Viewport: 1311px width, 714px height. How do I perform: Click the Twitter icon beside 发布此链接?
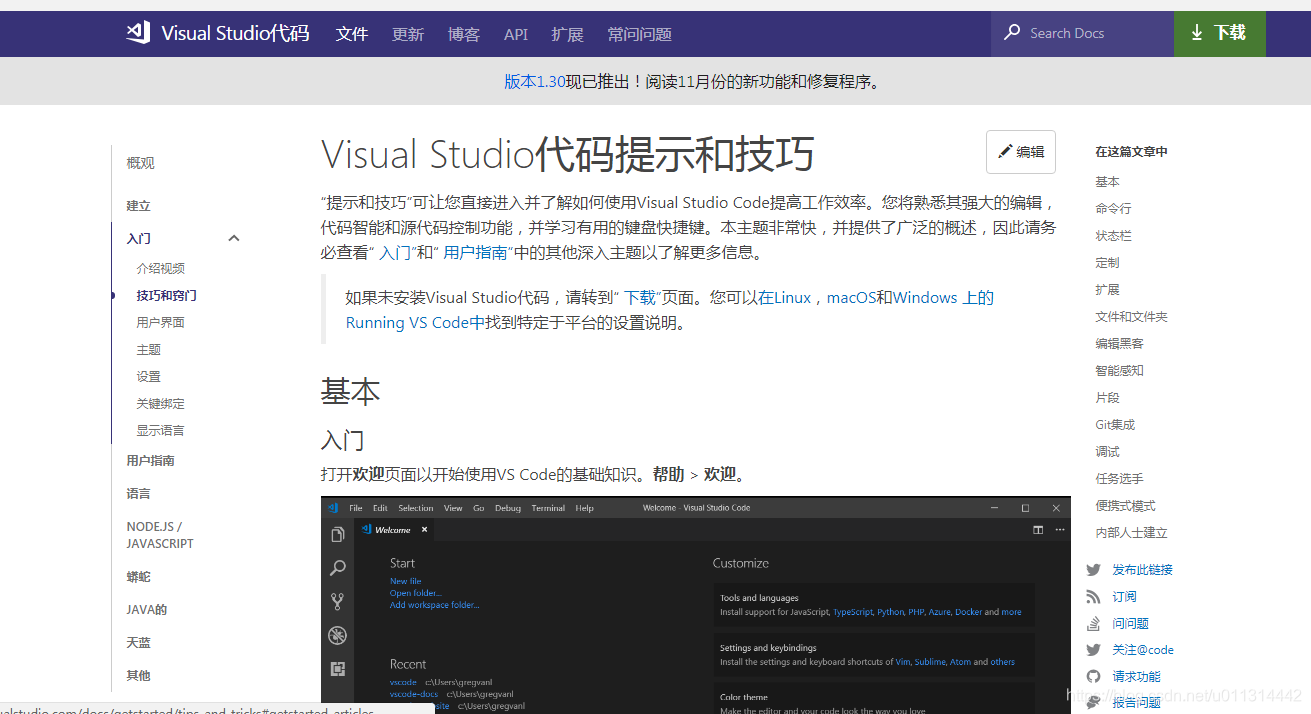(x=1093, y=569)
